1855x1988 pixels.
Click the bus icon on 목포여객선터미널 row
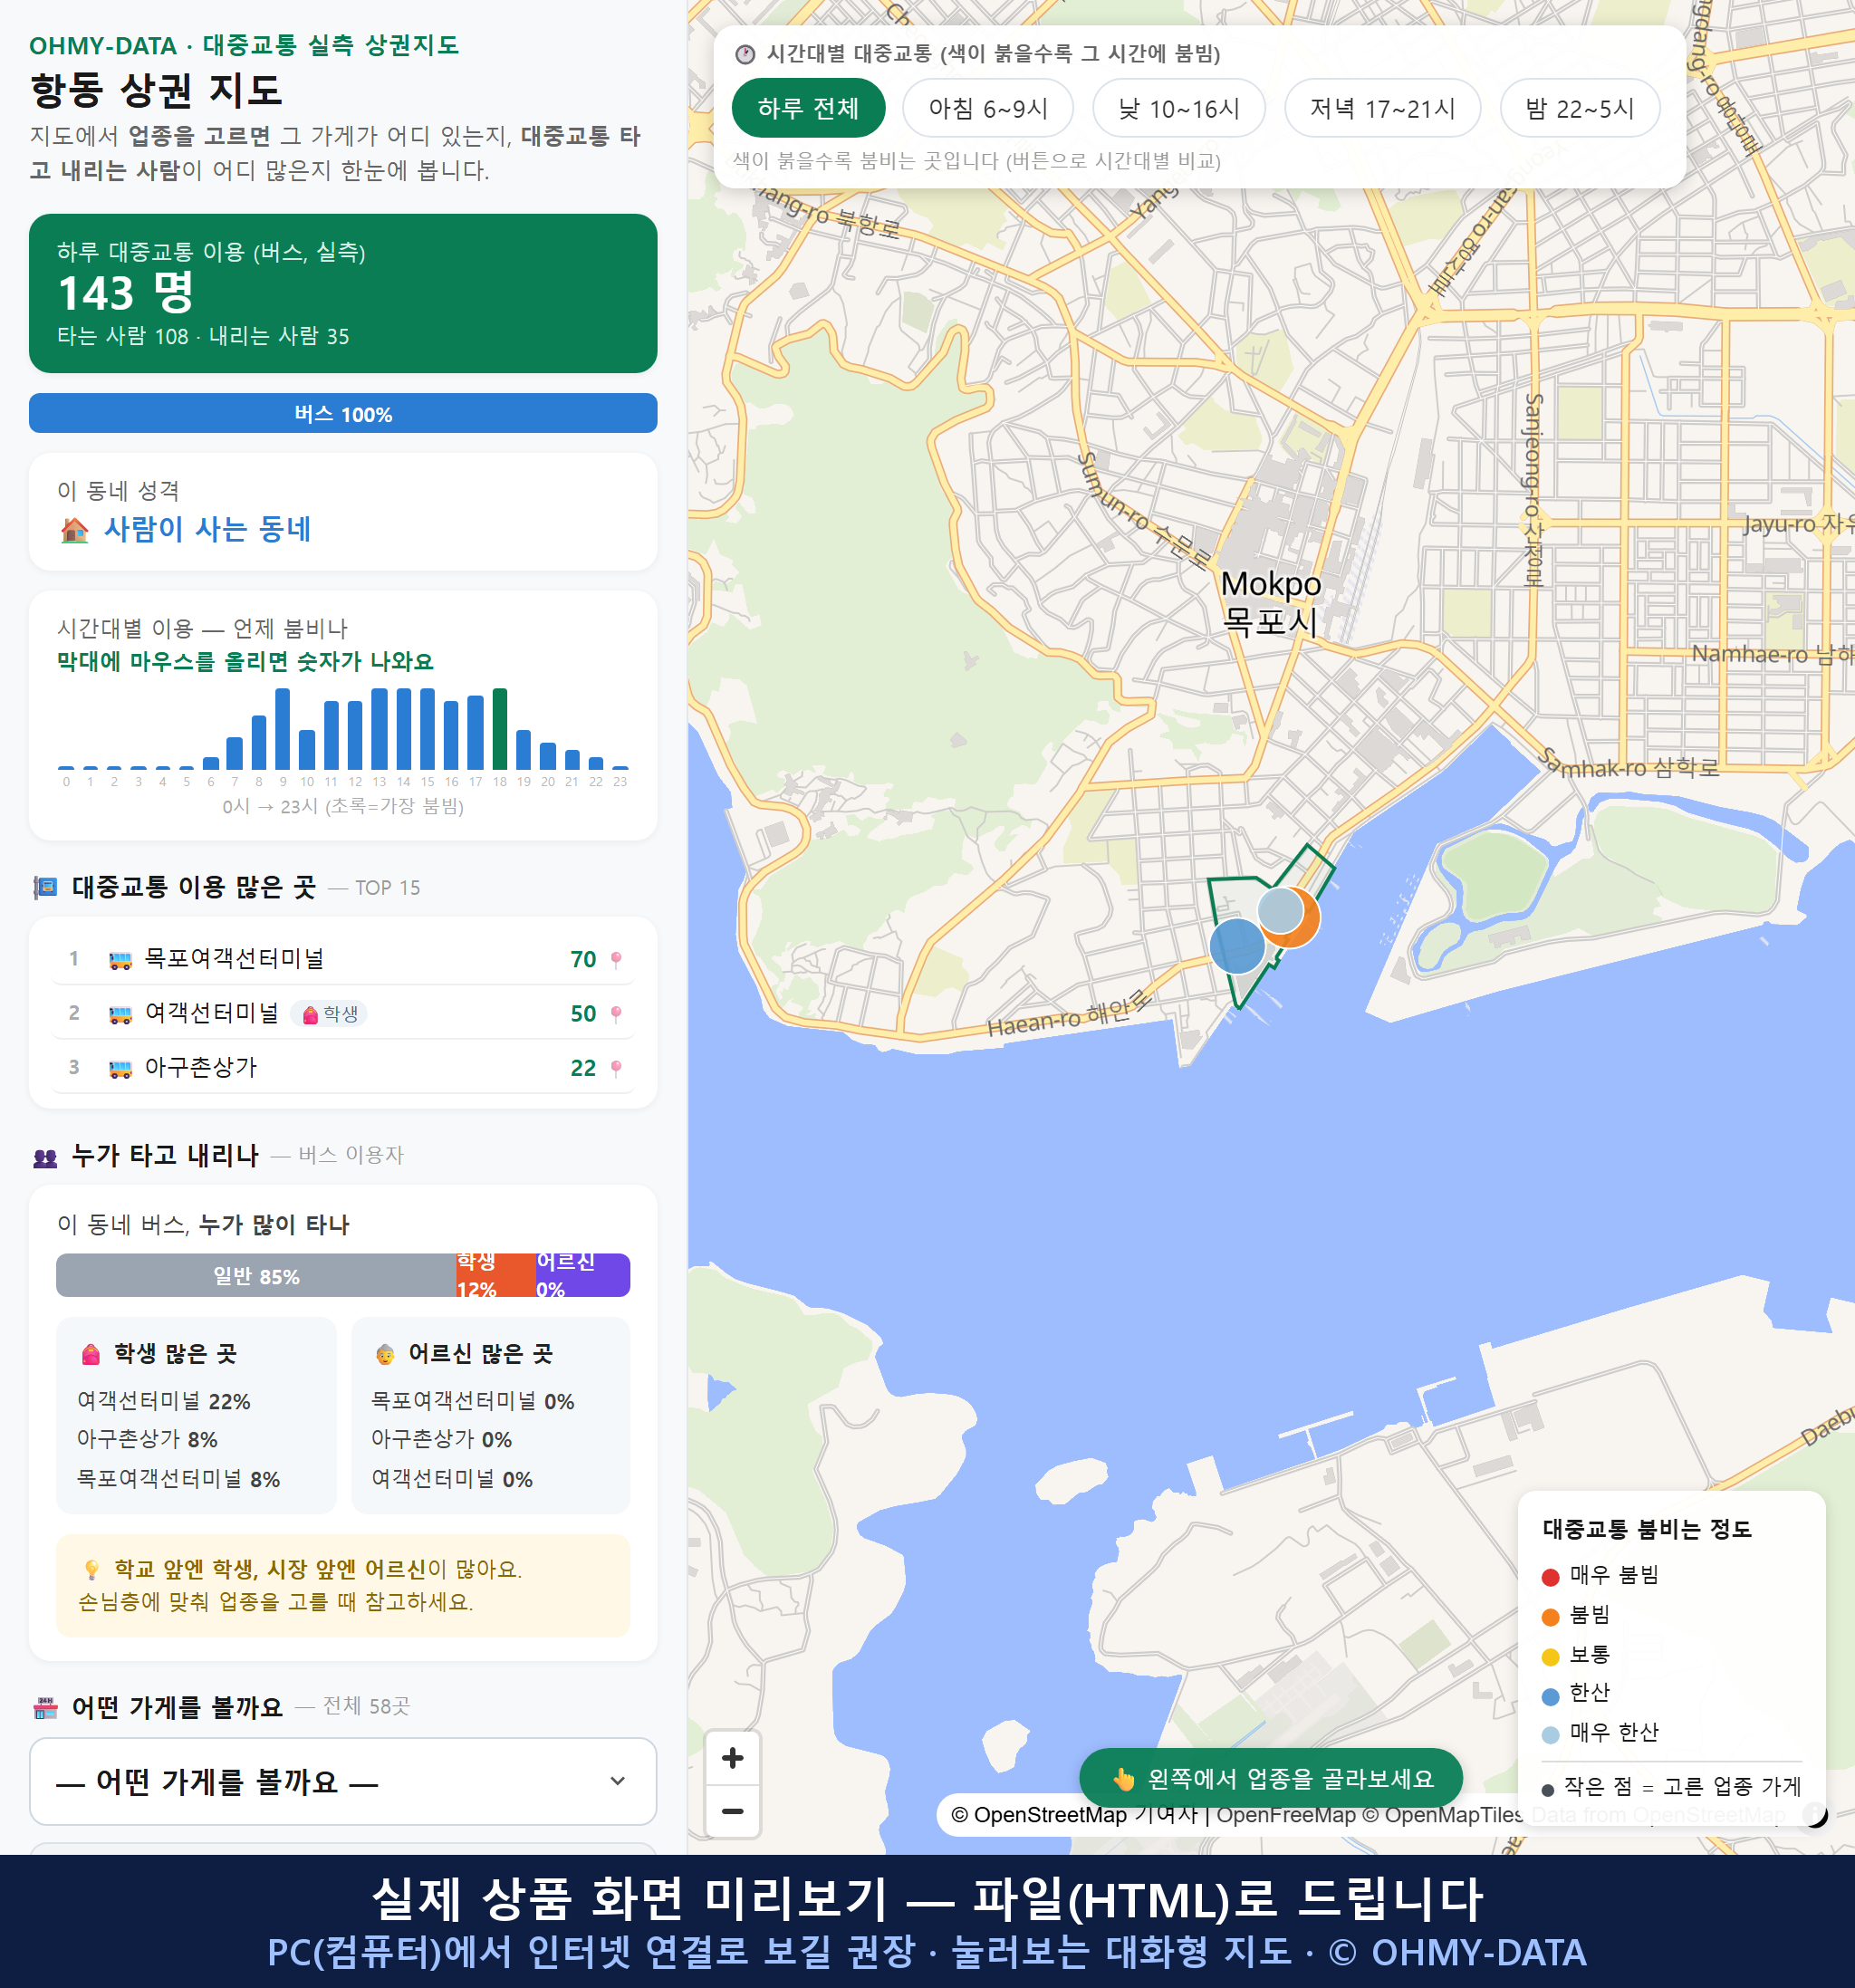click(120, 960)
